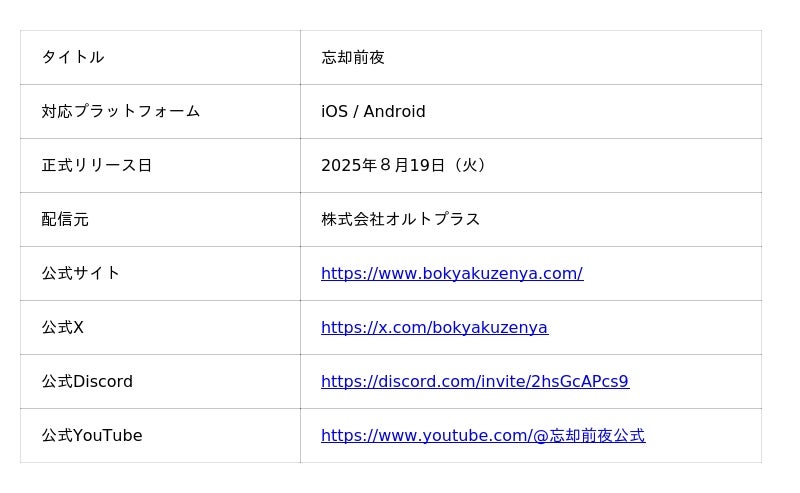800x493 pixels.
Task: Select the 対応プラットフォーム label cell
Action: [x=120, y=112]
